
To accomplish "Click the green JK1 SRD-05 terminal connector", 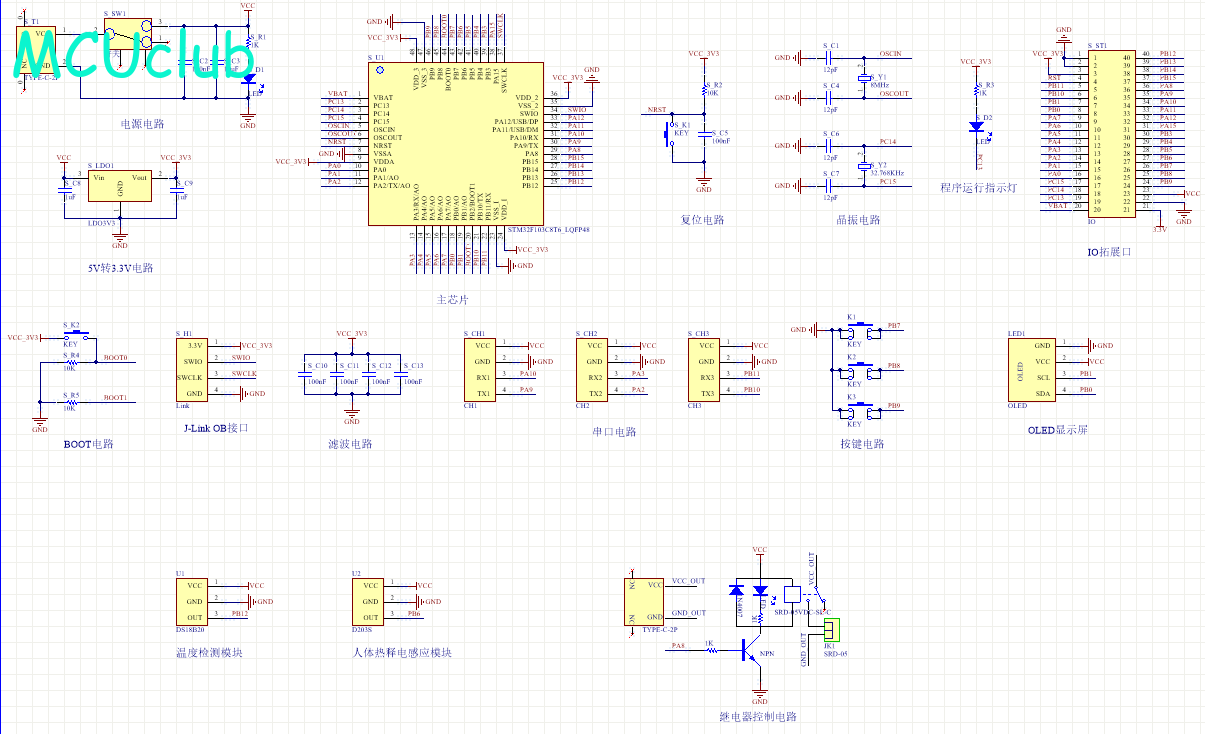I will pyautogui.click(x=829, y=629).
